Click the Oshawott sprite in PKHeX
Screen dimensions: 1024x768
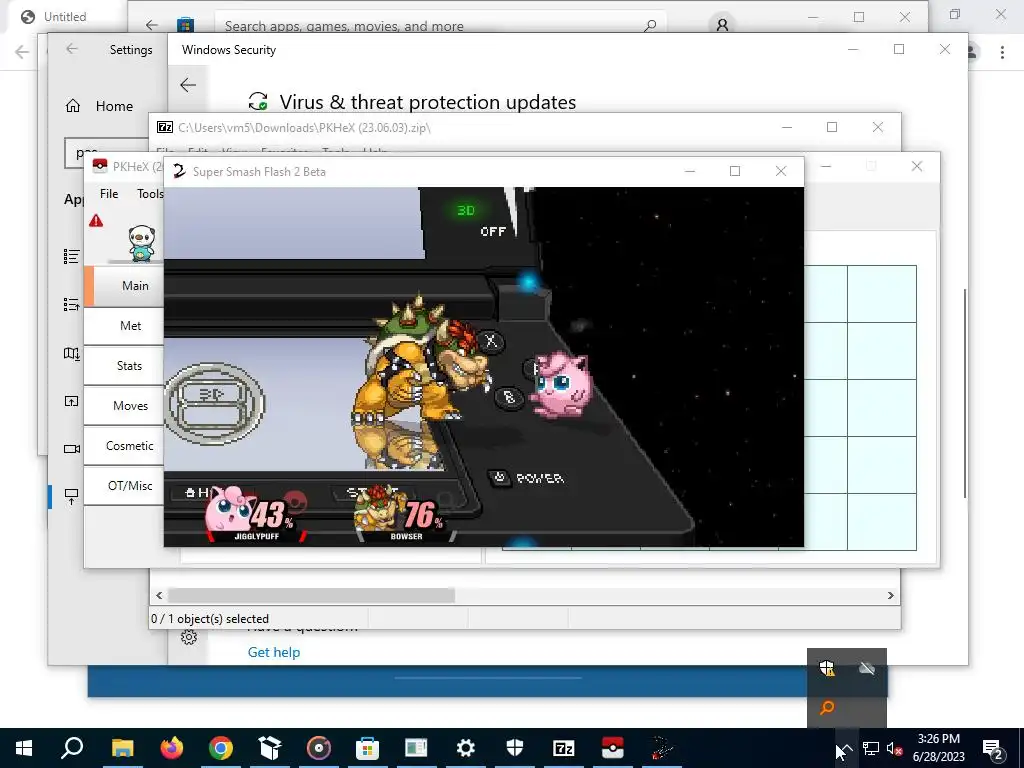142,243
